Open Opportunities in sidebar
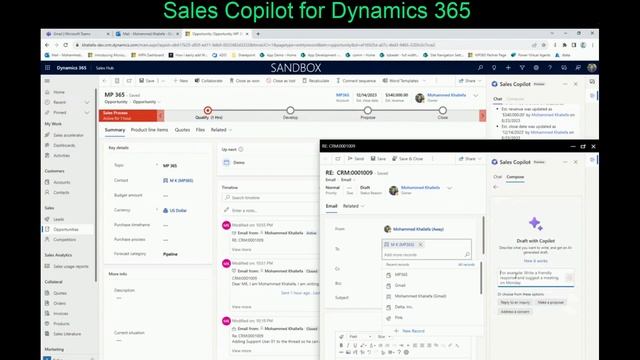640x360 pixels. 66,229
